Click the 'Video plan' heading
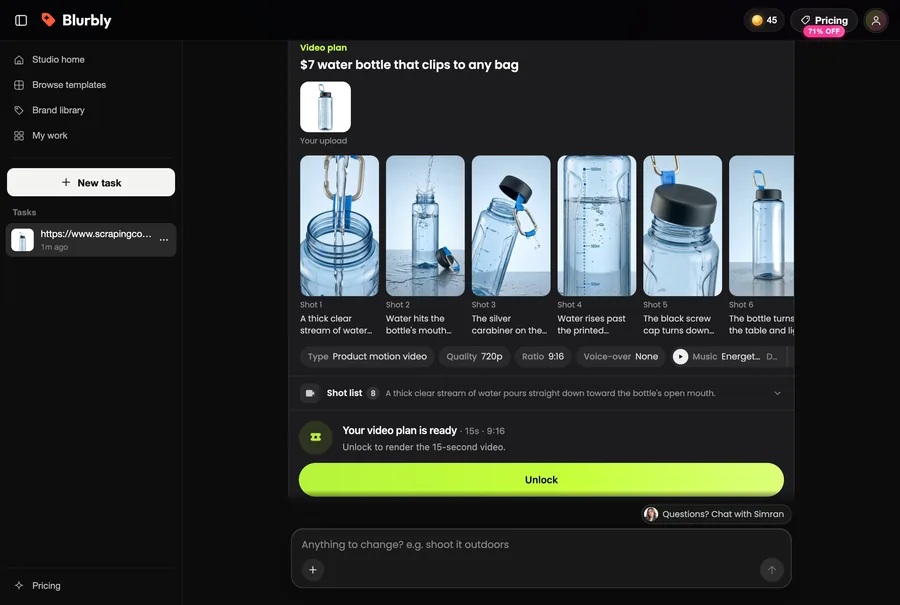The height and width of the screenshot is (605, 900). 323,48
